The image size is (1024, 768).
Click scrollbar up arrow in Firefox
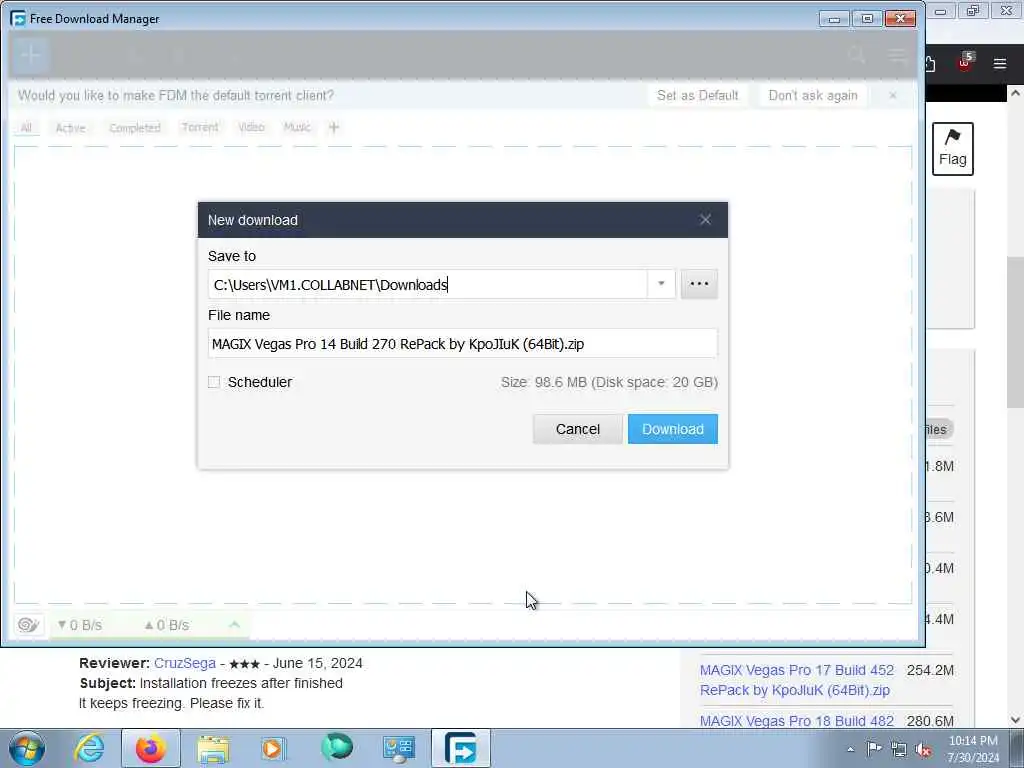coord(1015,93)
